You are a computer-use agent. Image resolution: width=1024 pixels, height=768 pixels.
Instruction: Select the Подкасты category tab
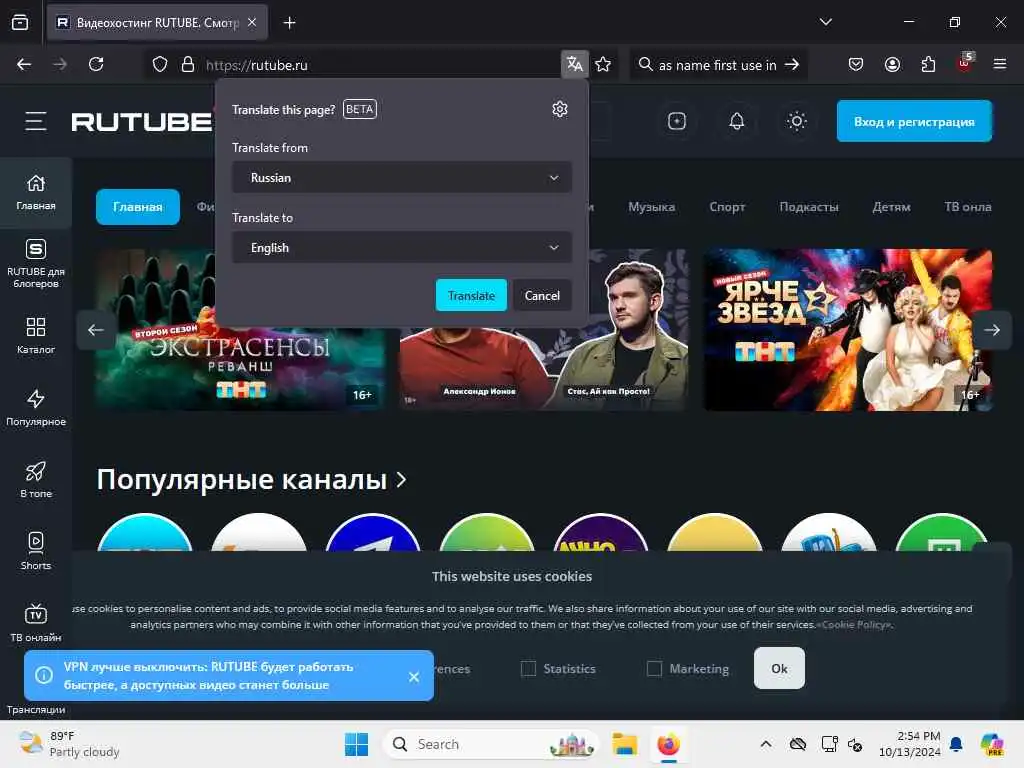pyautogui.click(x=808, y=207)
